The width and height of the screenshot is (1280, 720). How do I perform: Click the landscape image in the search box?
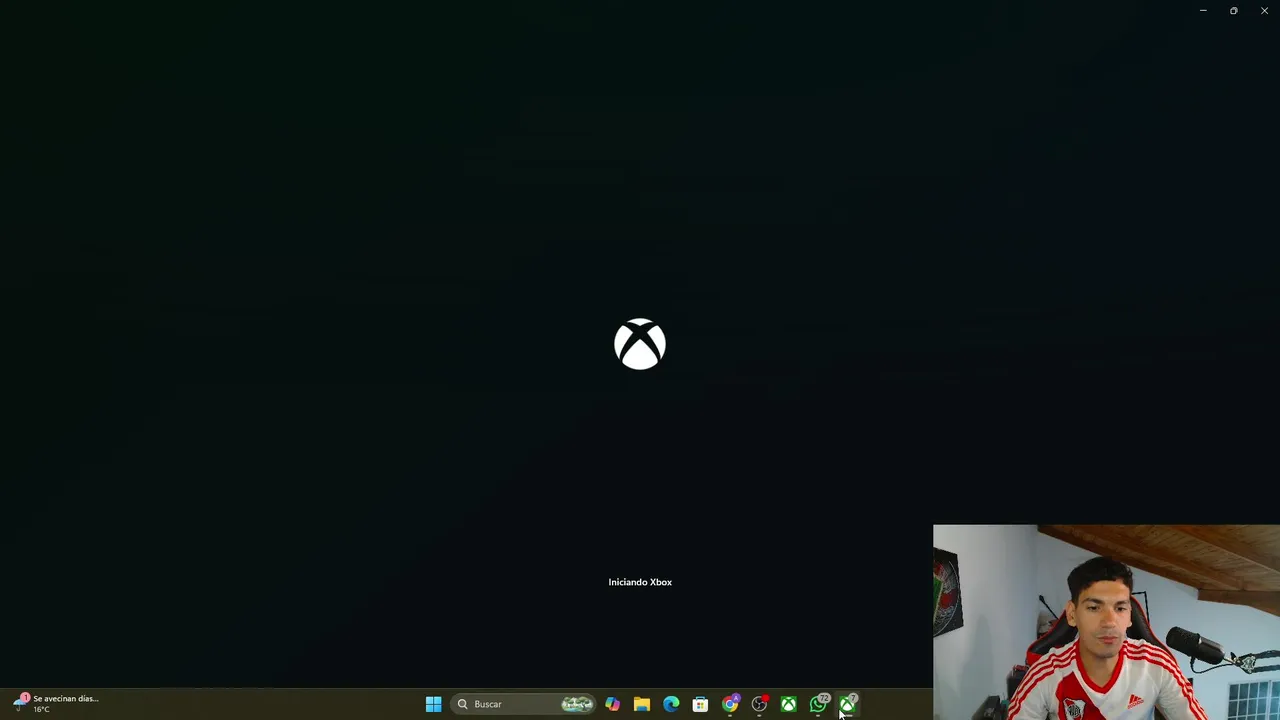(x=577, y=704)
